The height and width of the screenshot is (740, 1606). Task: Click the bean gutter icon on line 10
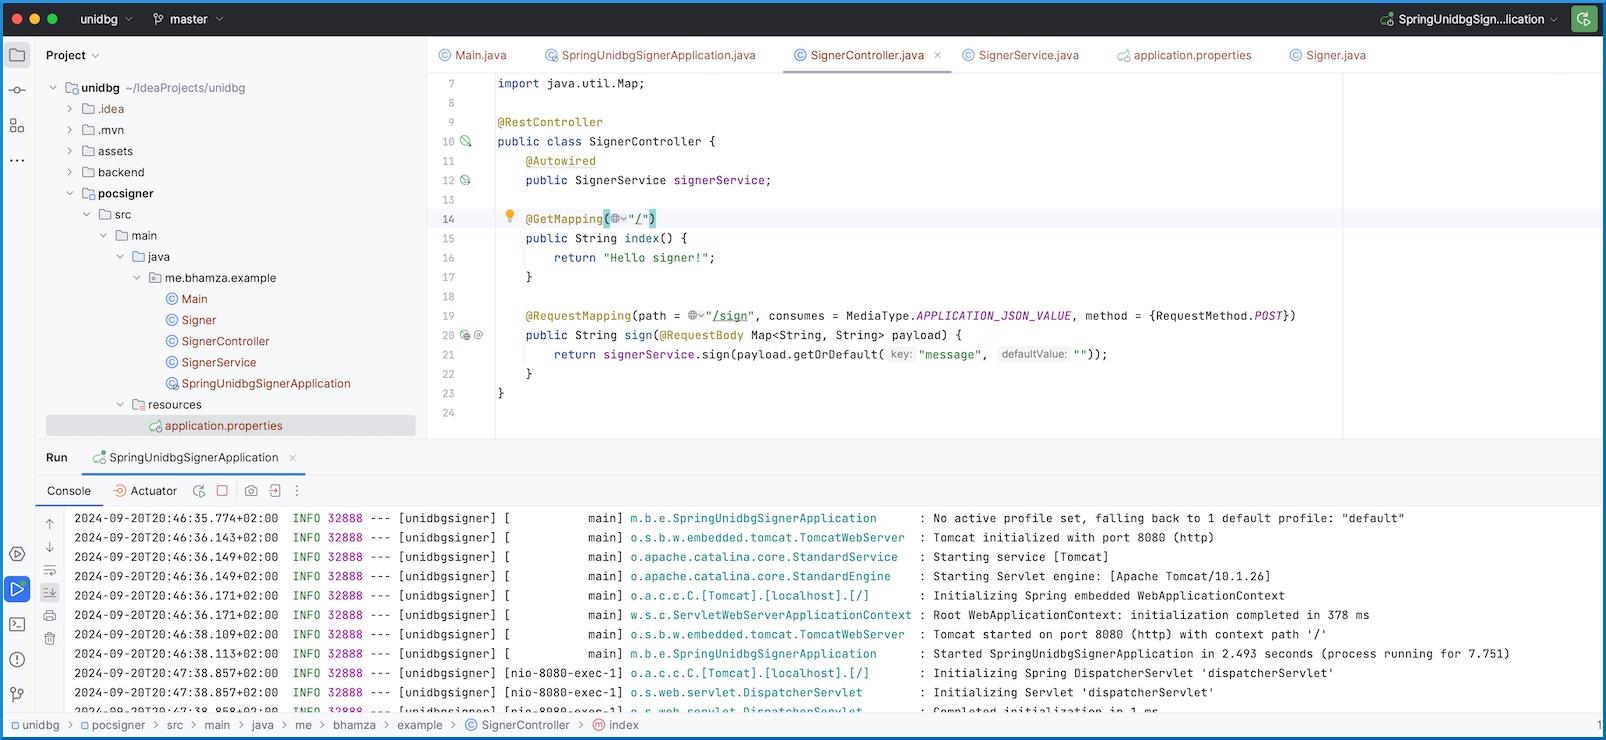tap(465, 141)
